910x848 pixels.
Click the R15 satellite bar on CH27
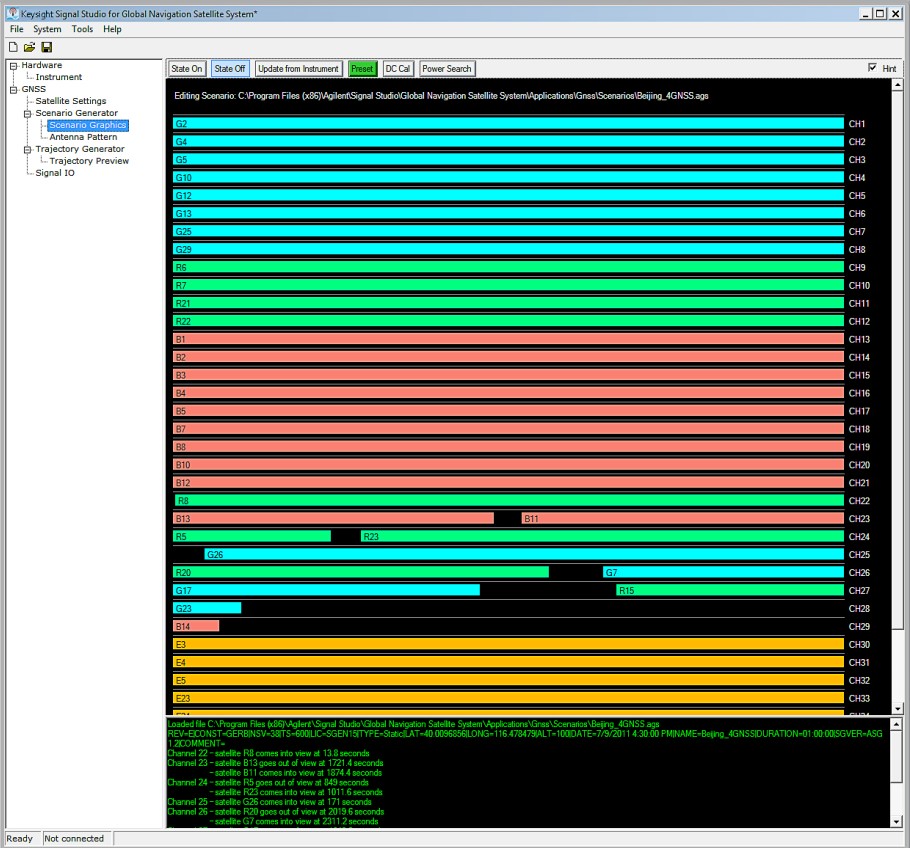[730, 591]
